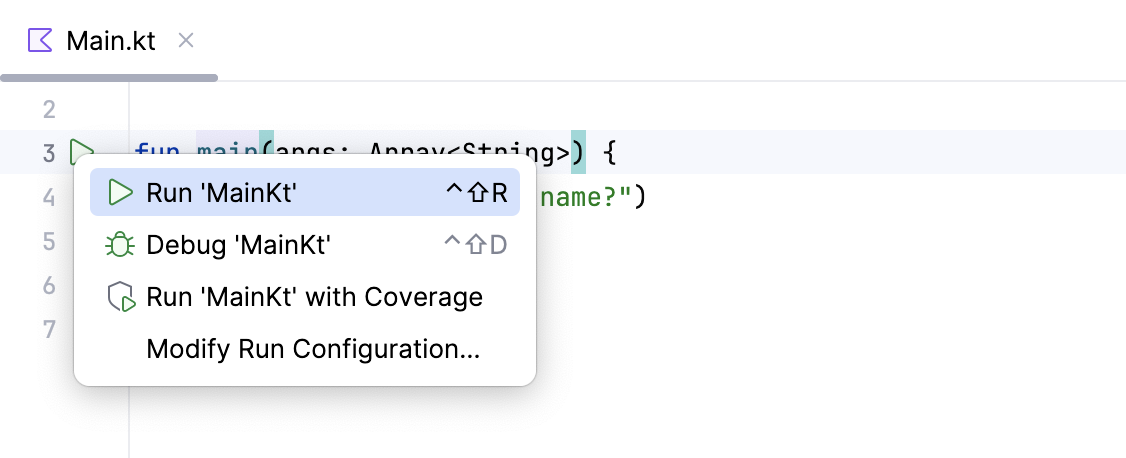Open Modify Run Configuration...
The width and height of the screenshot is (1126, 458).
point(313,349)
